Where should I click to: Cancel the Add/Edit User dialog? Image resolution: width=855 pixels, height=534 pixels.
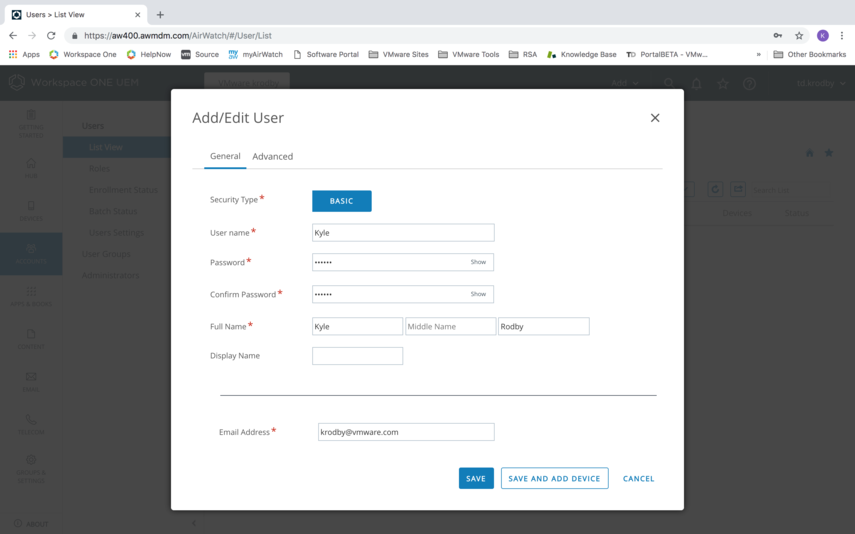(x=638, y=479)
